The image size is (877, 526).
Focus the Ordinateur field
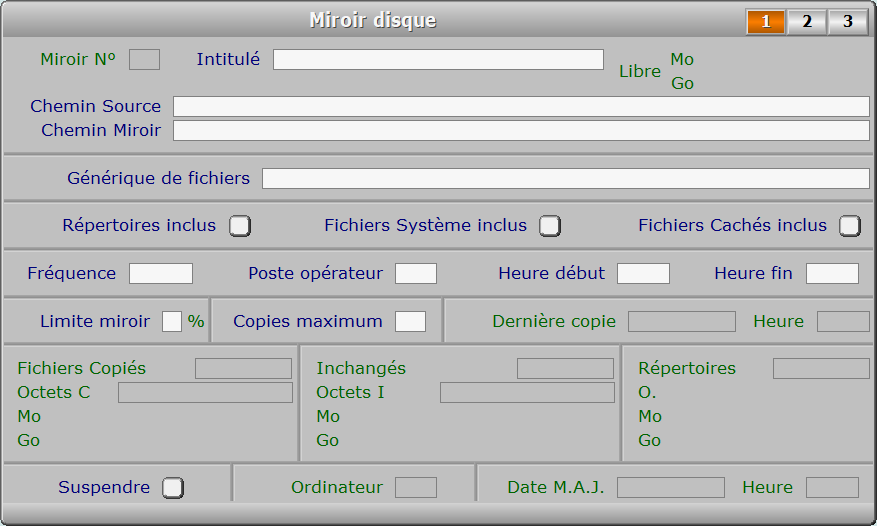(x=416, y=487)
